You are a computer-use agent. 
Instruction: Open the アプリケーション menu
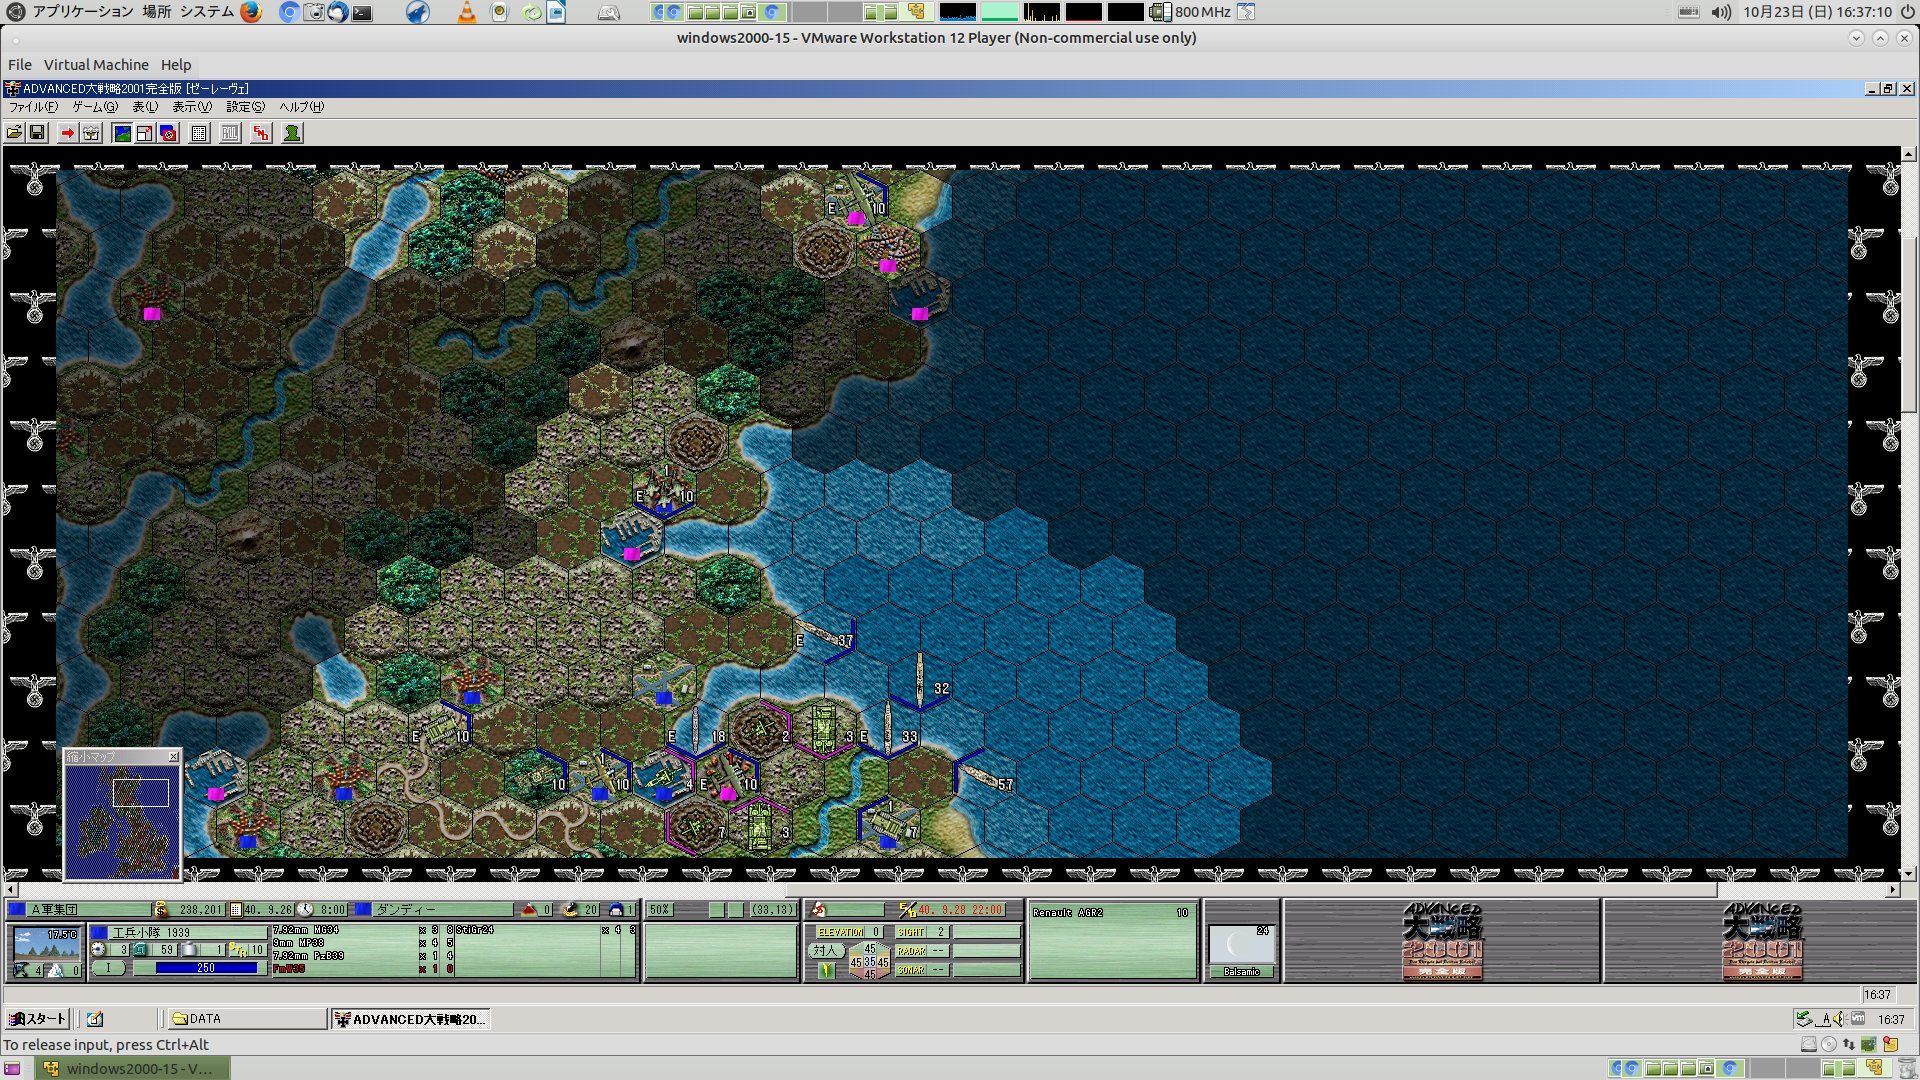coord(83,12)
